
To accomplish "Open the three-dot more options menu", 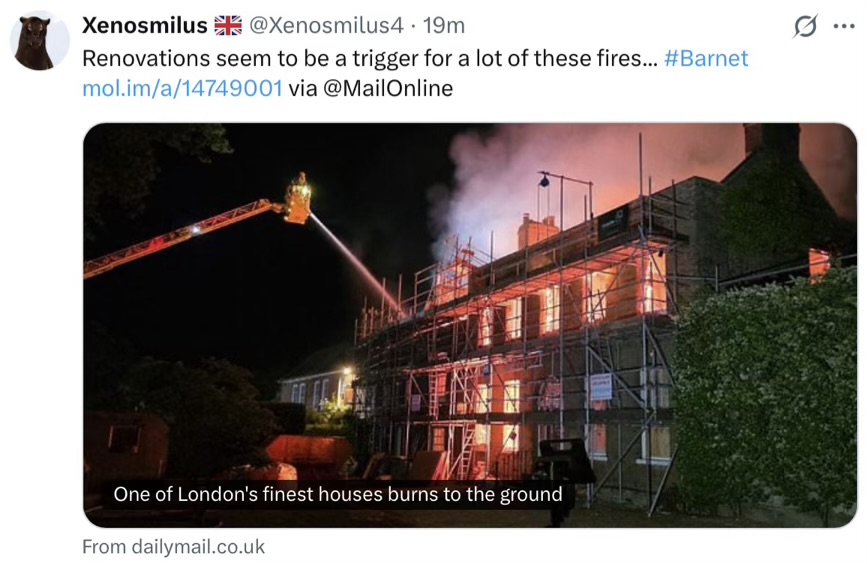I will pos(844,26).
